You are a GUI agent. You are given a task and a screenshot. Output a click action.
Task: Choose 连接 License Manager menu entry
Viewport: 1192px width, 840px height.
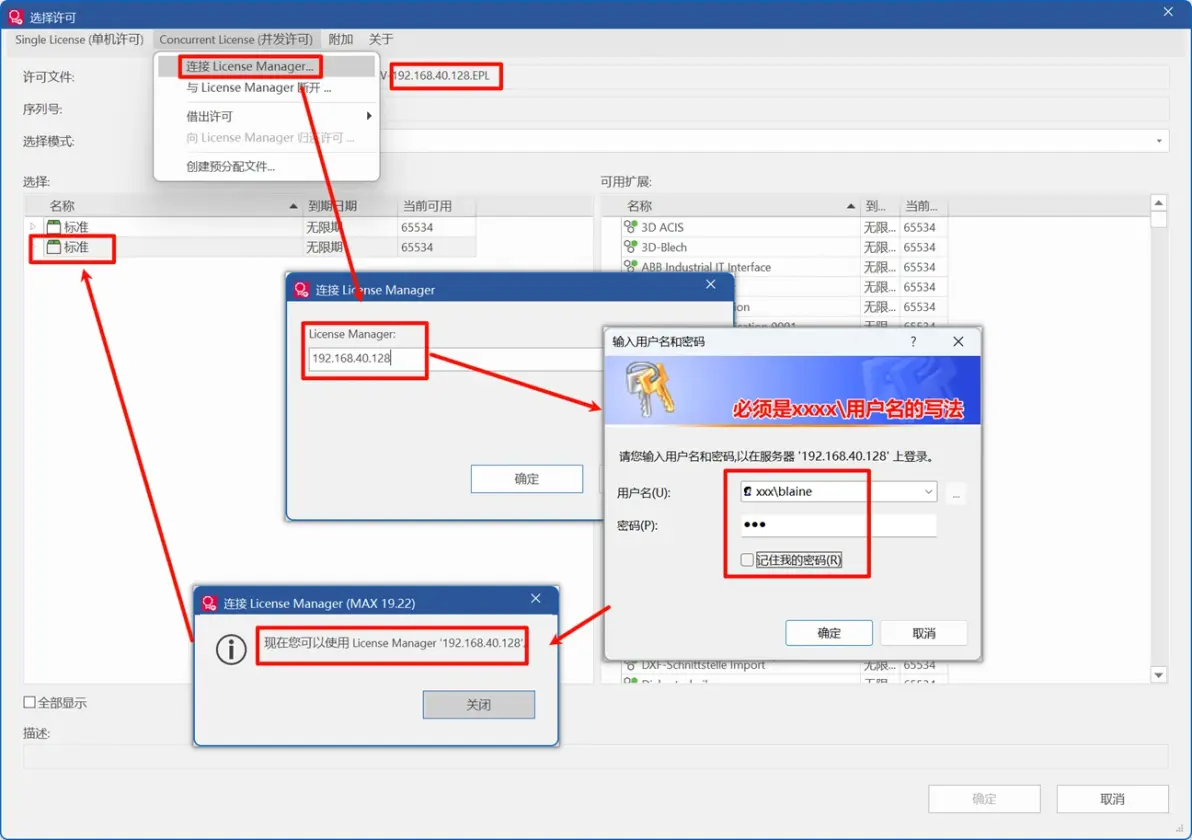pos(249,66)
